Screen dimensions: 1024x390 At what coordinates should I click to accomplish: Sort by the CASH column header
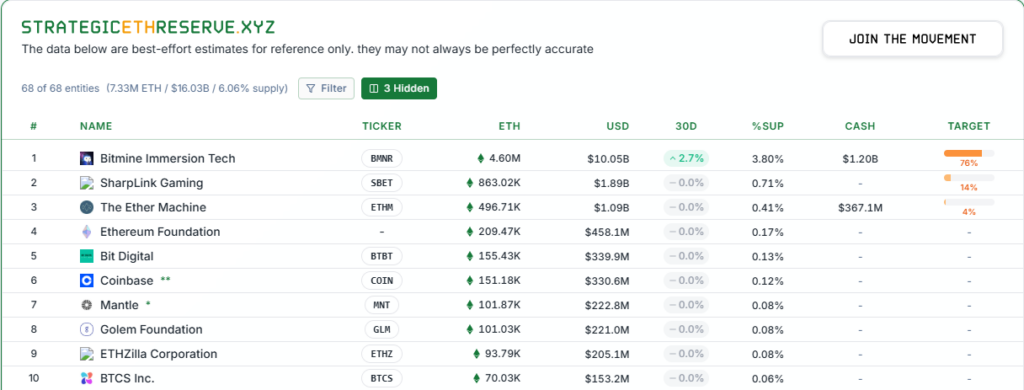[860, 126]
